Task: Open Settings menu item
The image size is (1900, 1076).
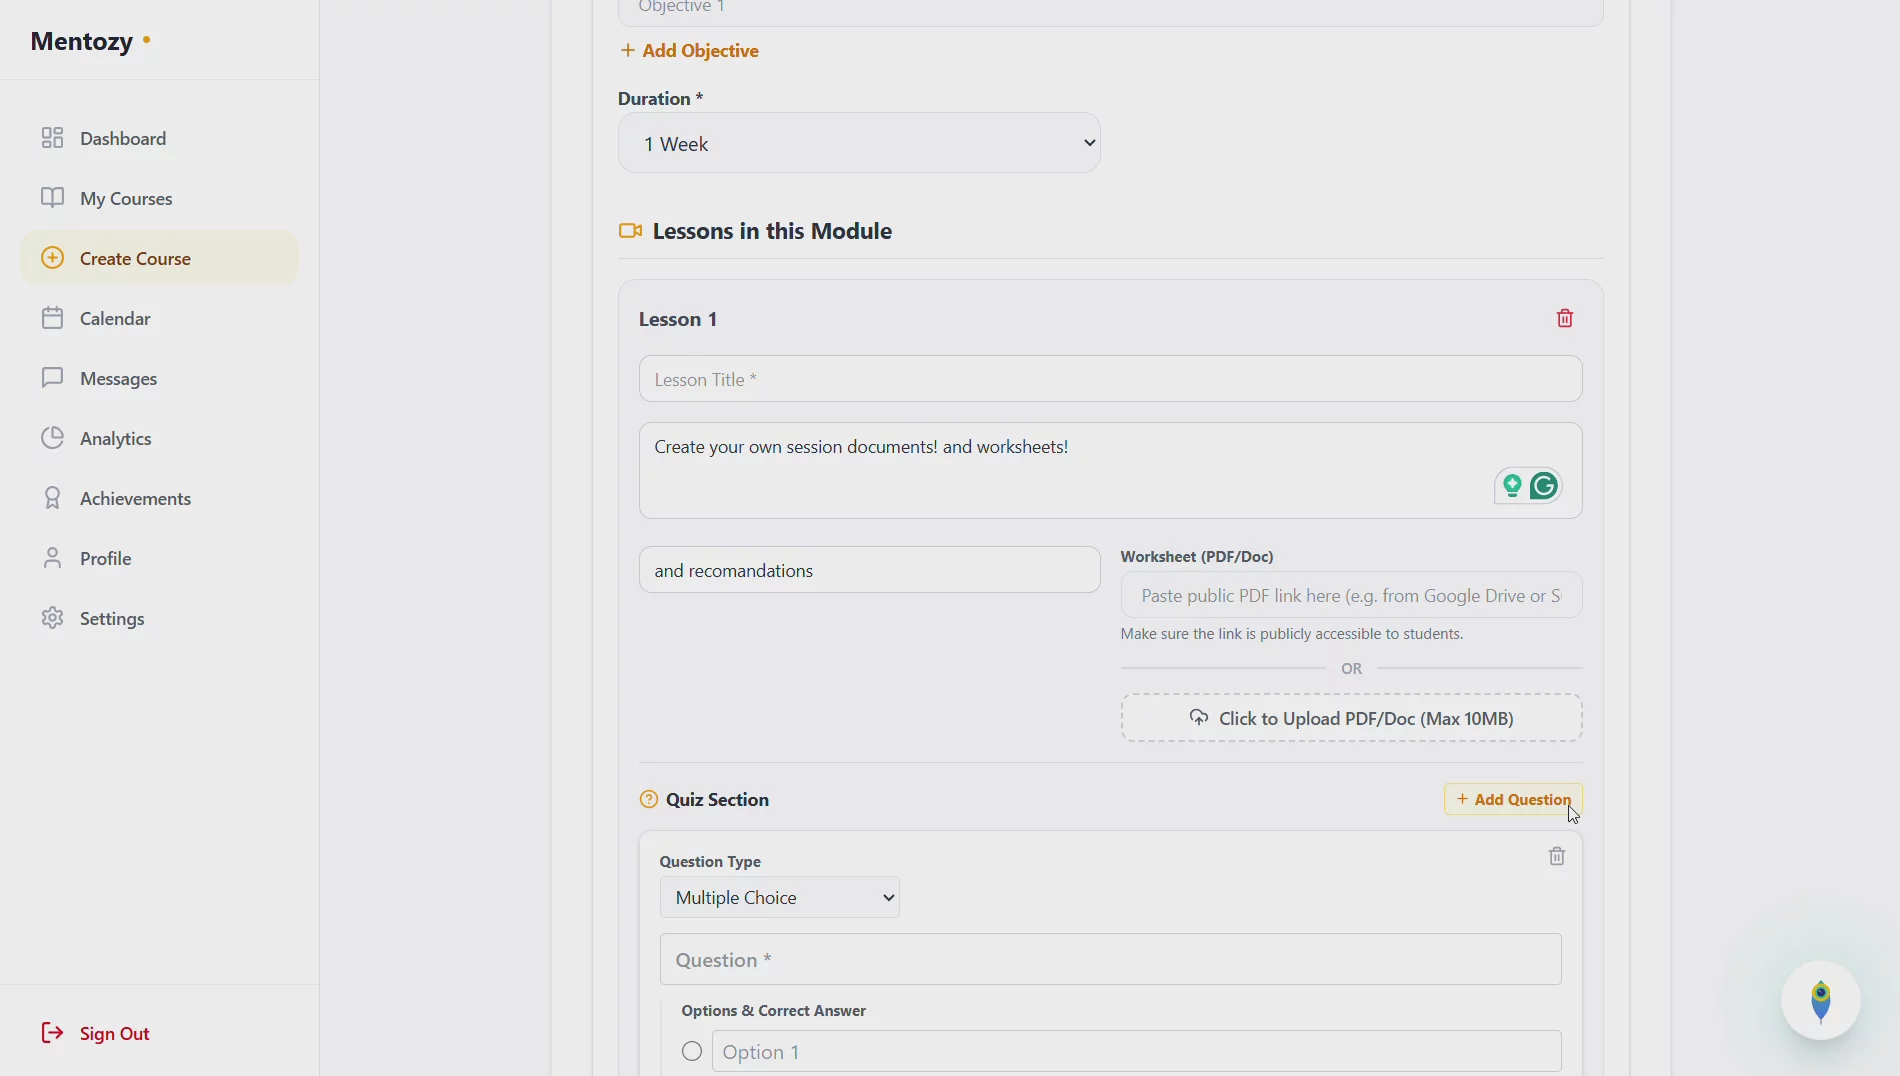Action: click(160, 618)
